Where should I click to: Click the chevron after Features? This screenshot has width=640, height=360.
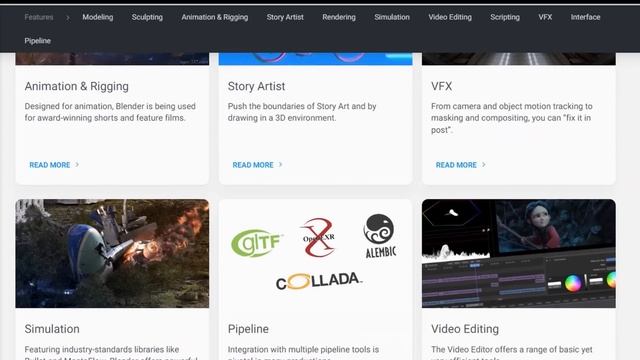(x=68, y=18)
